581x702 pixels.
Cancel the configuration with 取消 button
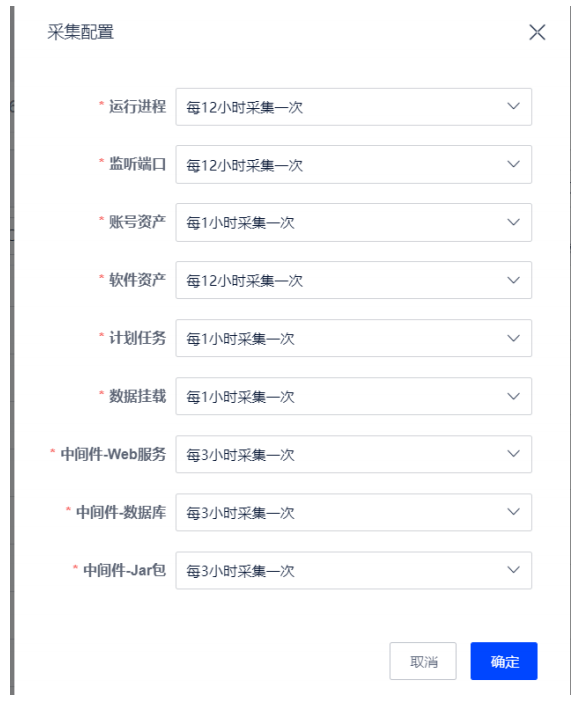[423, 661]
